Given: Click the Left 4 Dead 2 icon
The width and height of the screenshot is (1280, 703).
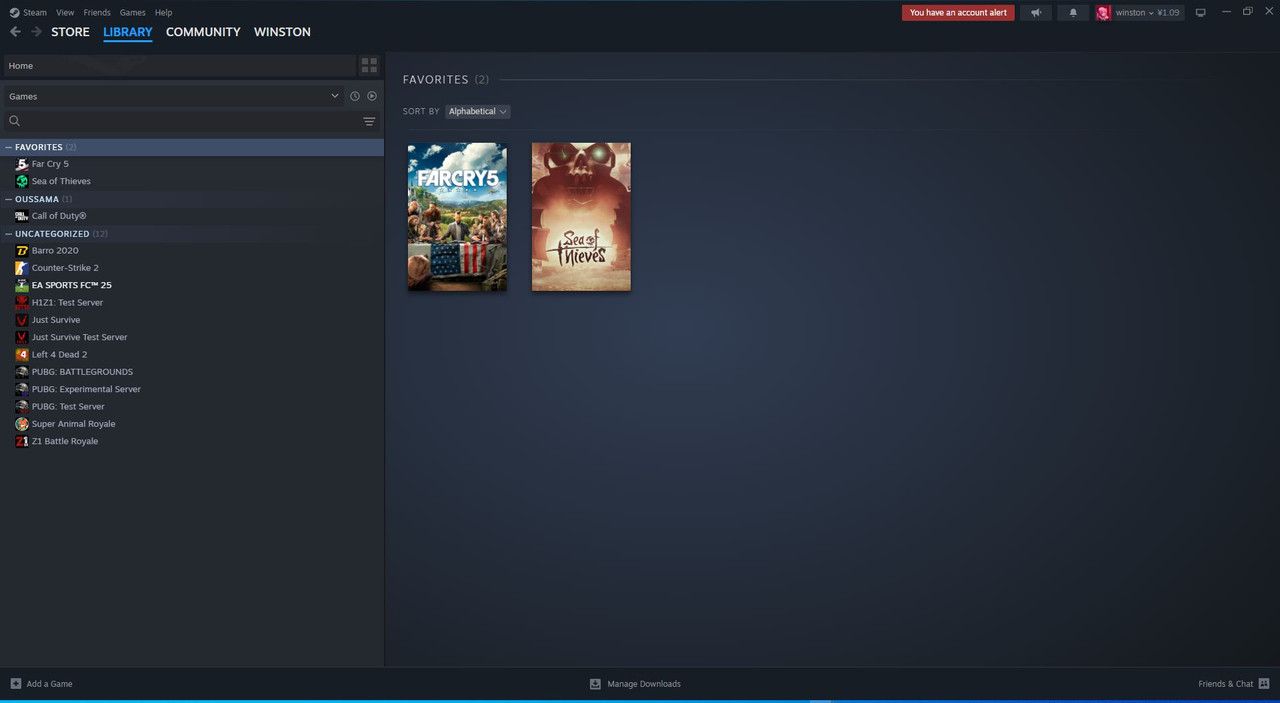Looking at the screenshot, I should 22,355.
